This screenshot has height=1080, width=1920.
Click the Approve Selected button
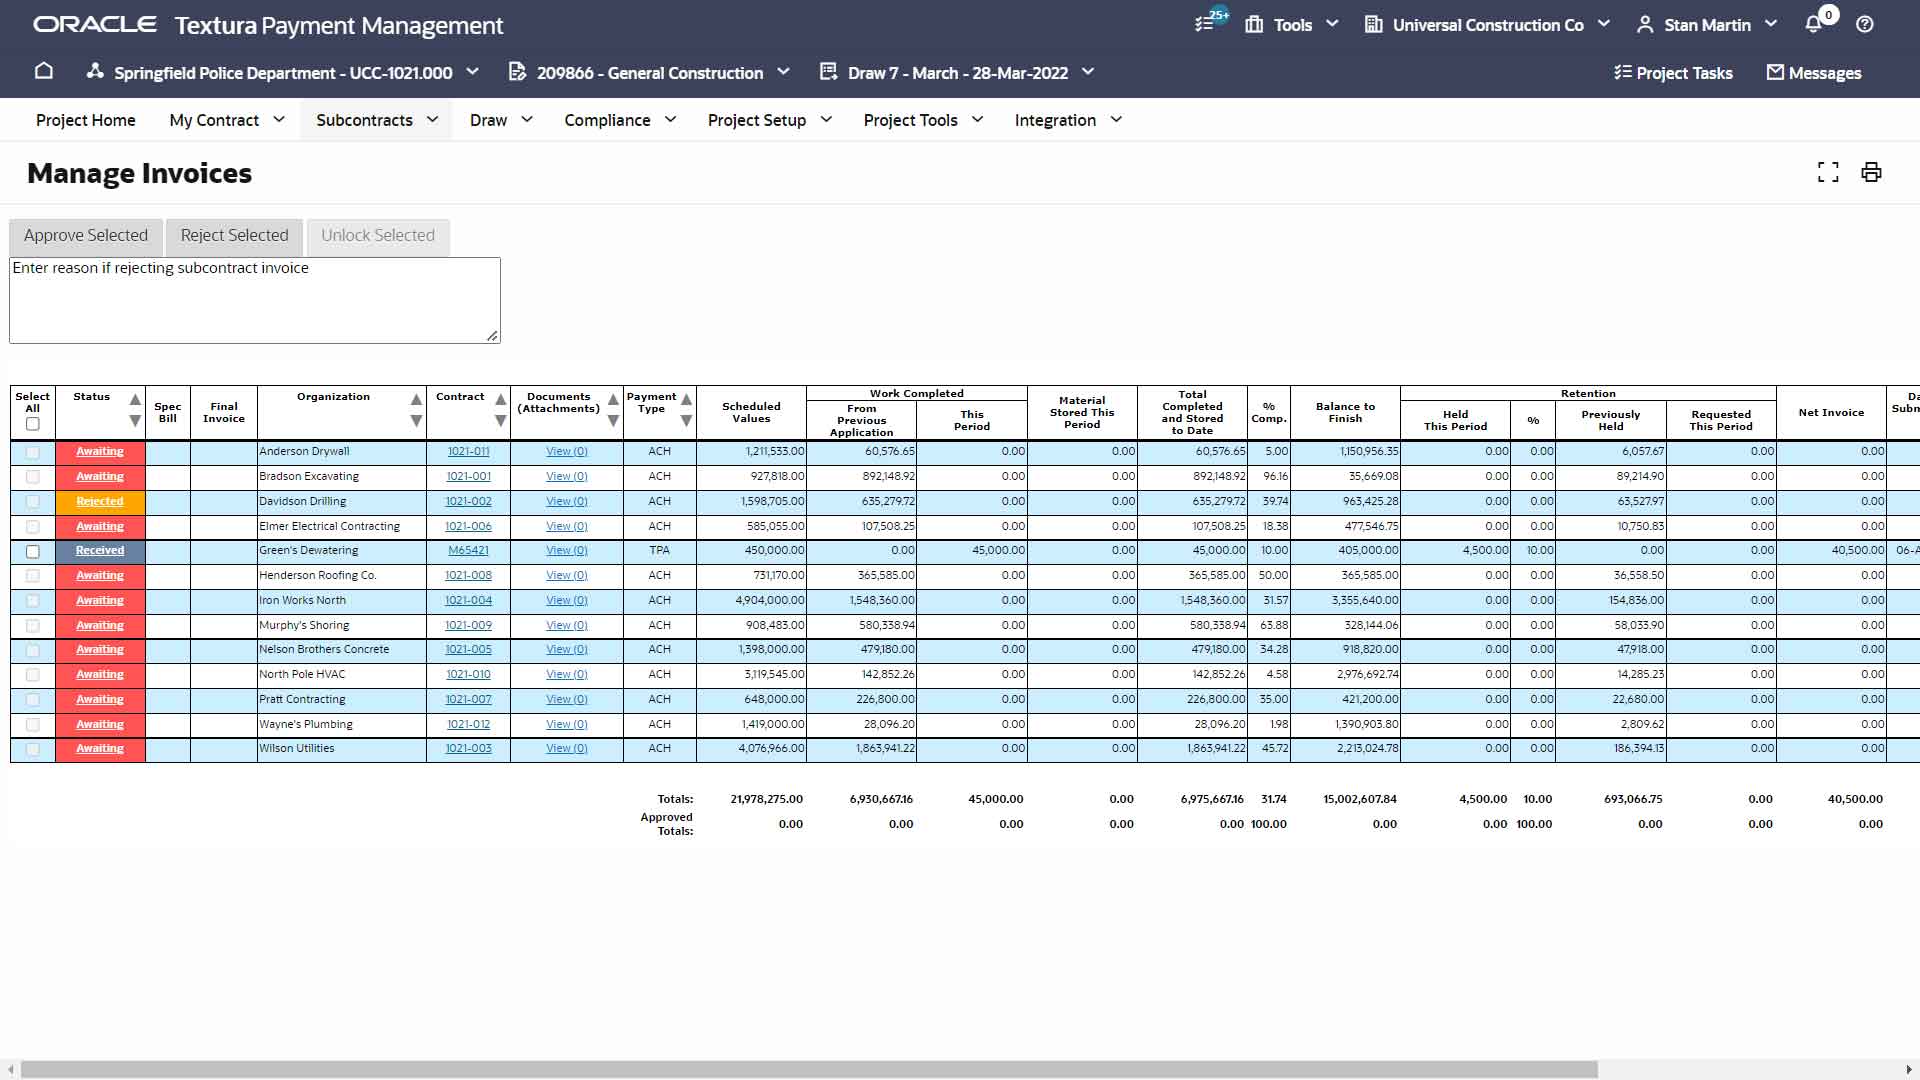tap(85, 236)
